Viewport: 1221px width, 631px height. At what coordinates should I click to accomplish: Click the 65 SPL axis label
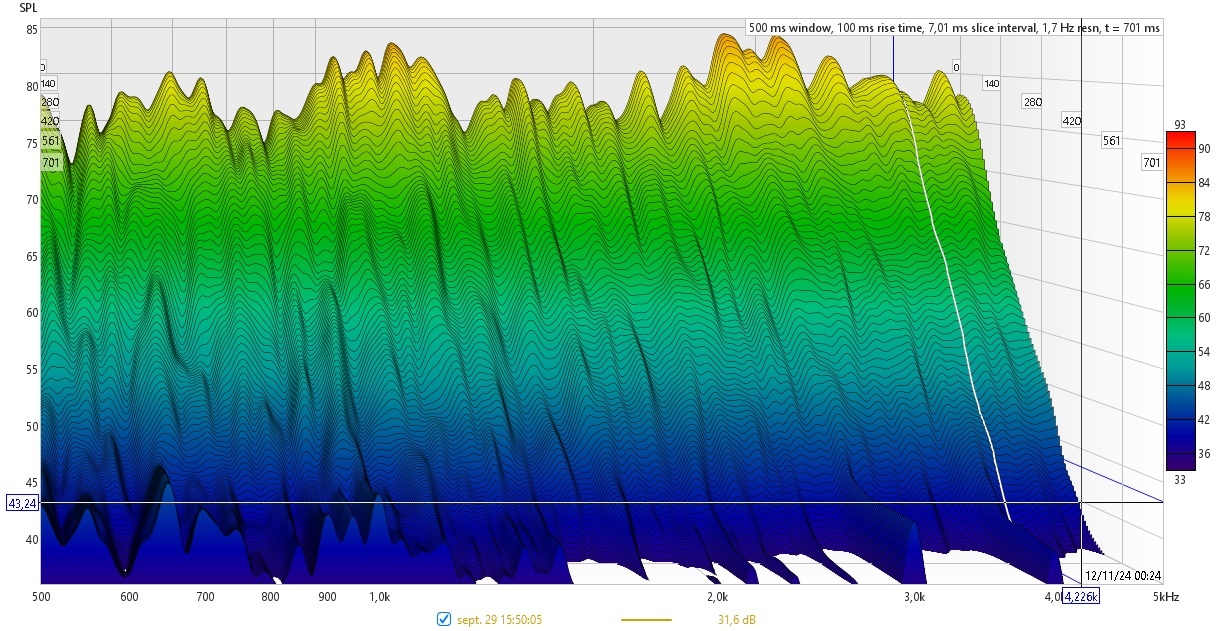pyautogui.click(x=31, y=257)
